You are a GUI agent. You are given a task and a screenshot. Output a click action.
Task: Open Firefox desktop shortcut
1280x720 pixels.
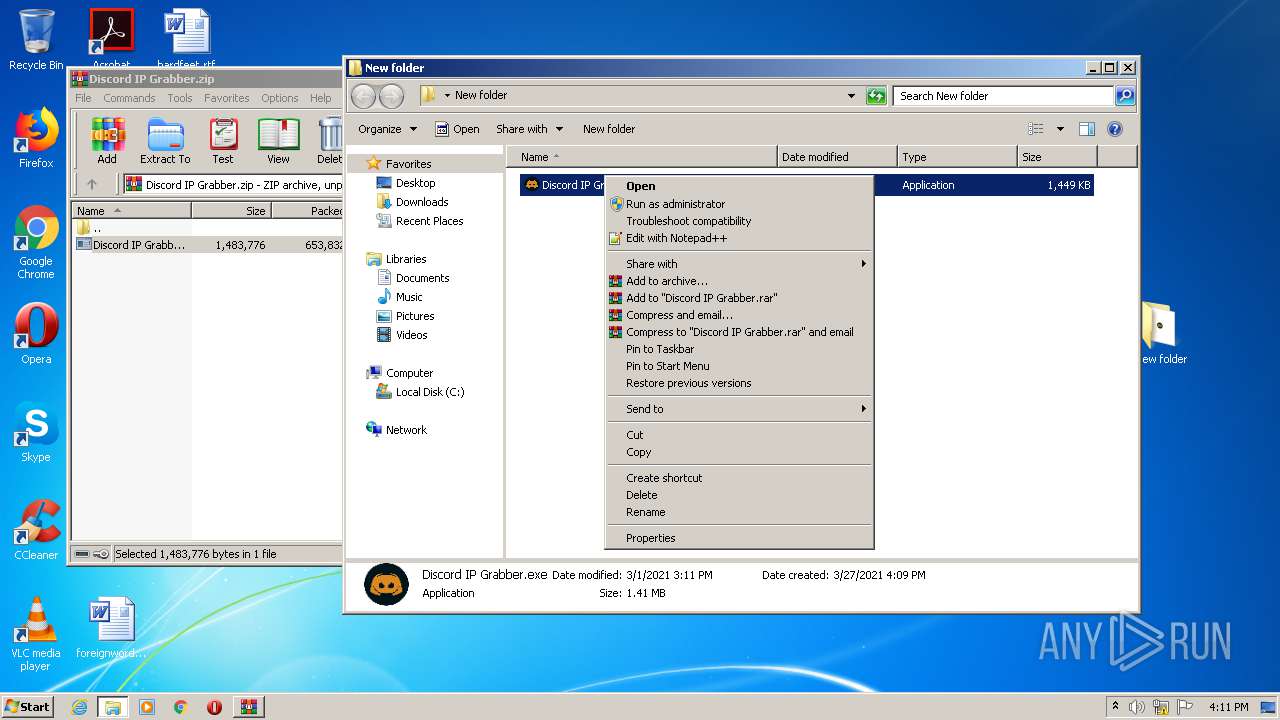pos(36,138)
